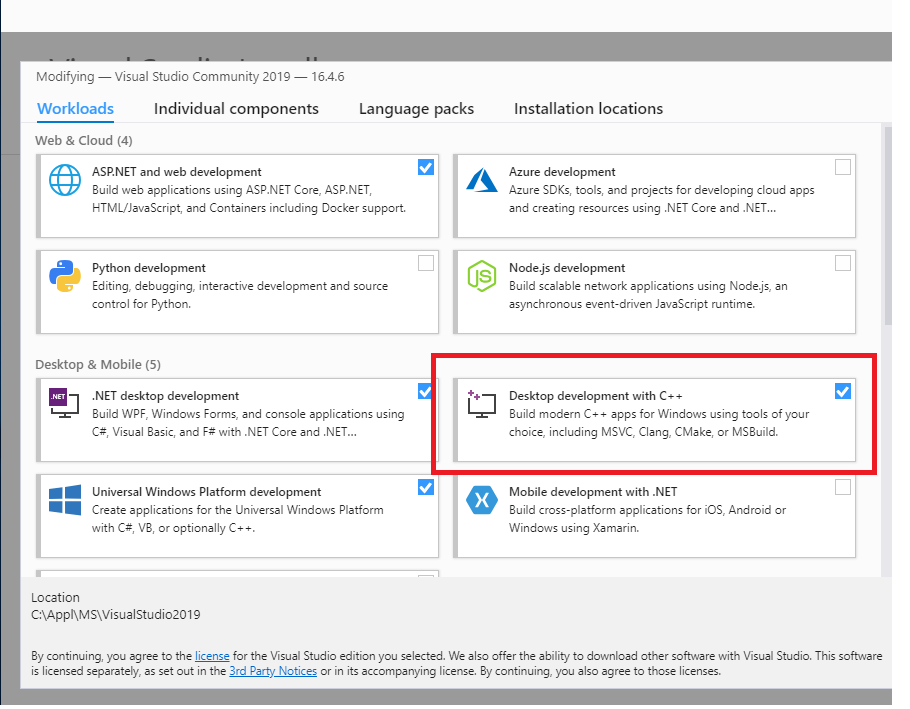Open the Individual components tab
Image resolution: width=910 pixels, height=709 pixels.
click(236, 108)
